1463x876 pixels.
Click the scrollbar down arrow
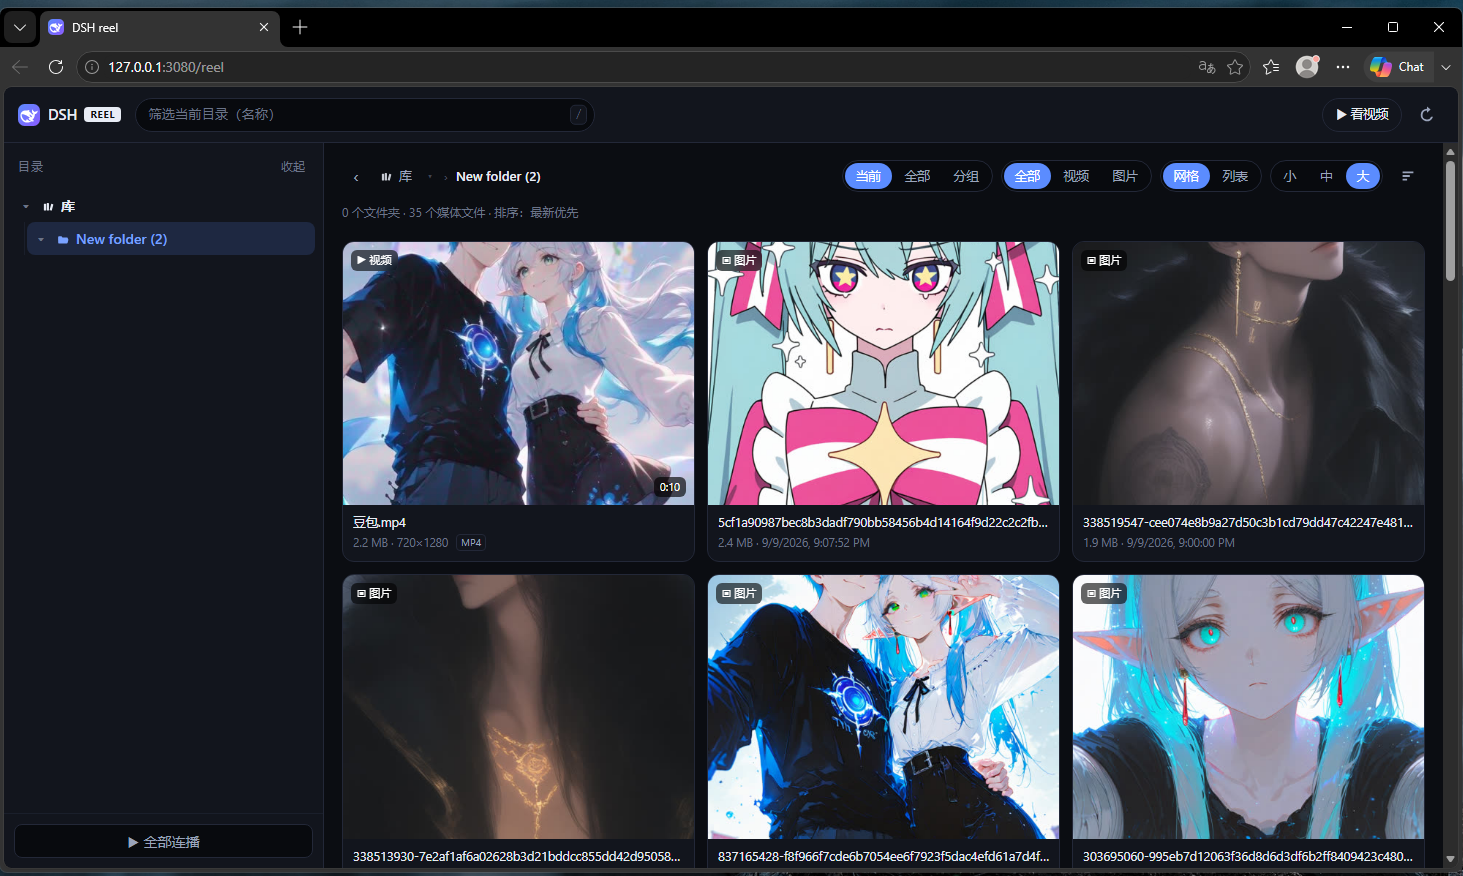pos(1450,859)
